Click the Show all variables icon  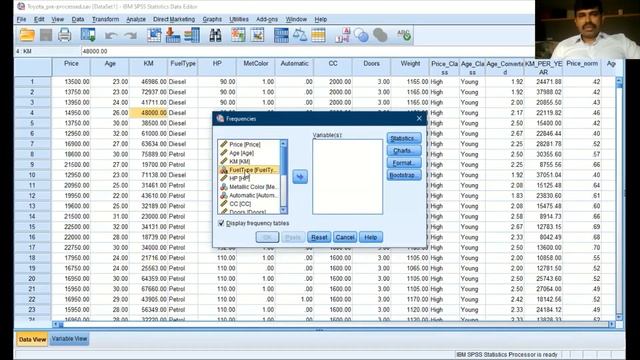pos(380,36)
